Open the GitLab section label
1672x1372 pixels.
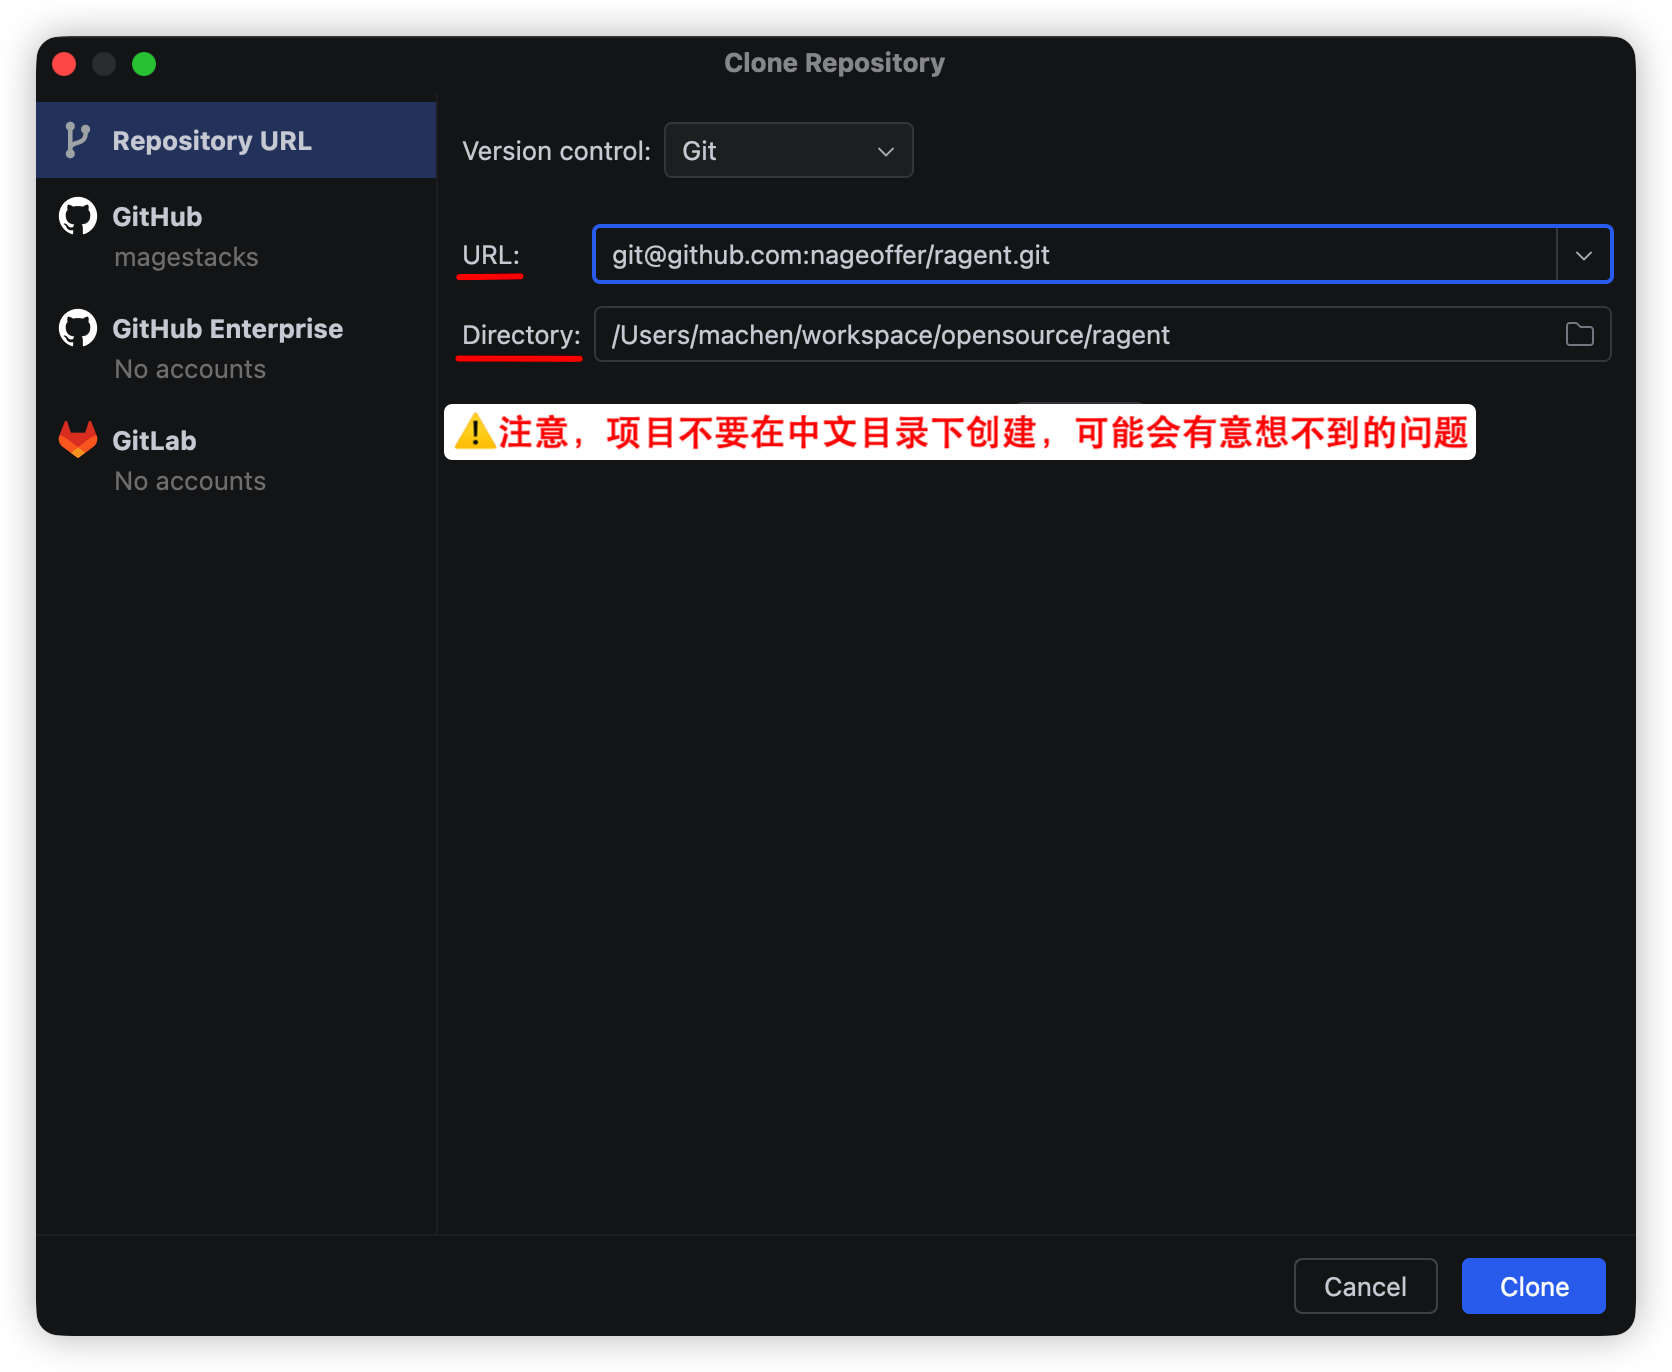coord(154,441)
